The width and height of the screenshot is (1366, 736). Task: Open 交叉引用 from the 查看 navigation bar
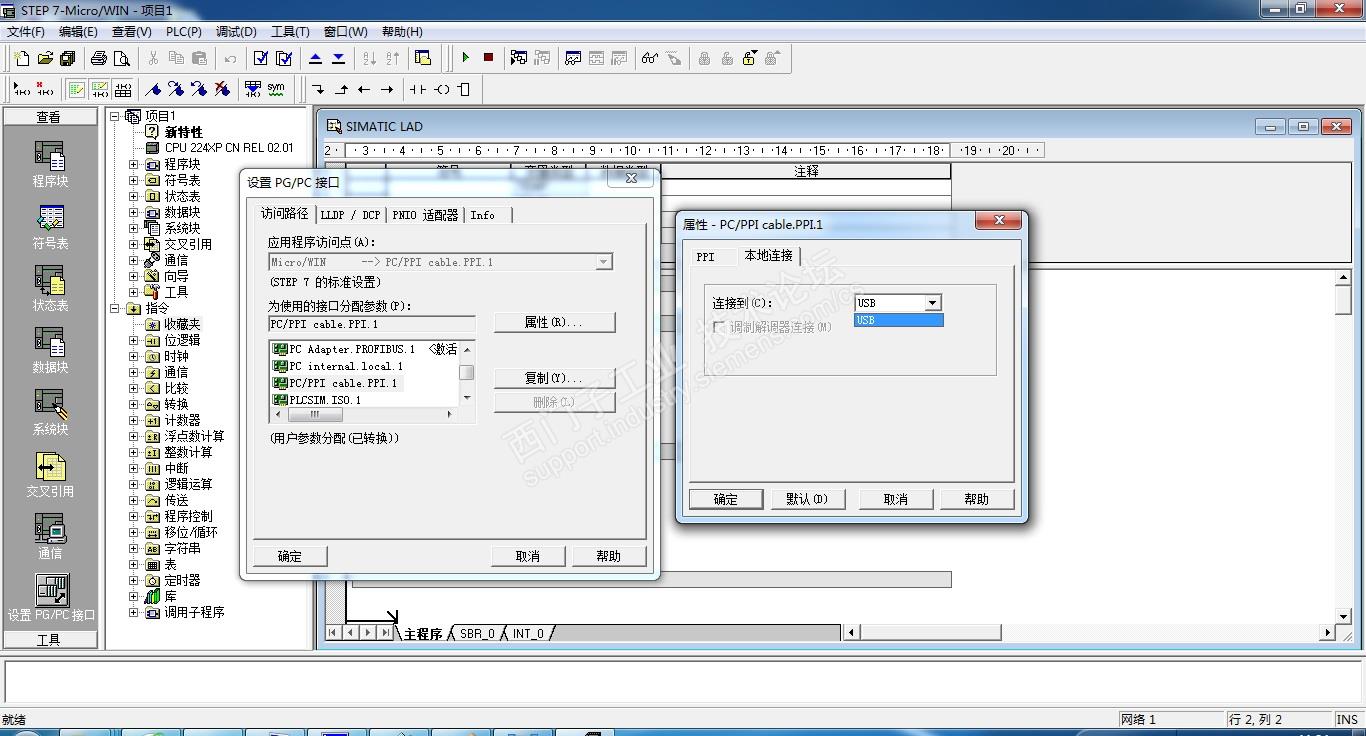[x=50, y=474]
